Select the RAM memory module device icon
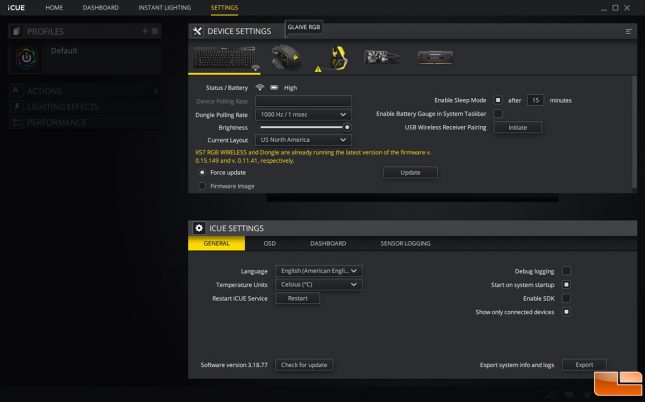The image size is (645, 402). click(x=435, y=57)
